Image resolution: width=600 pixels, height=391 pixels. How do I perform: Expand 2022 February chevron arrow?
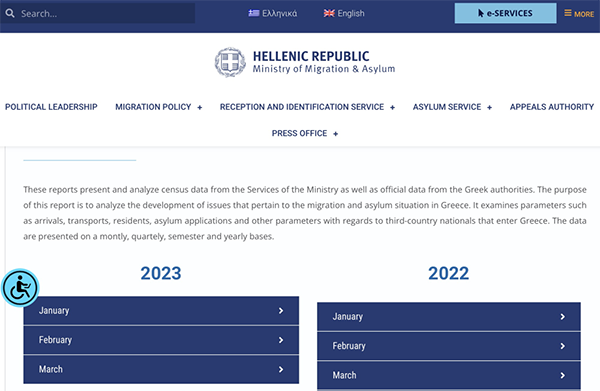(x=562, y=346)
